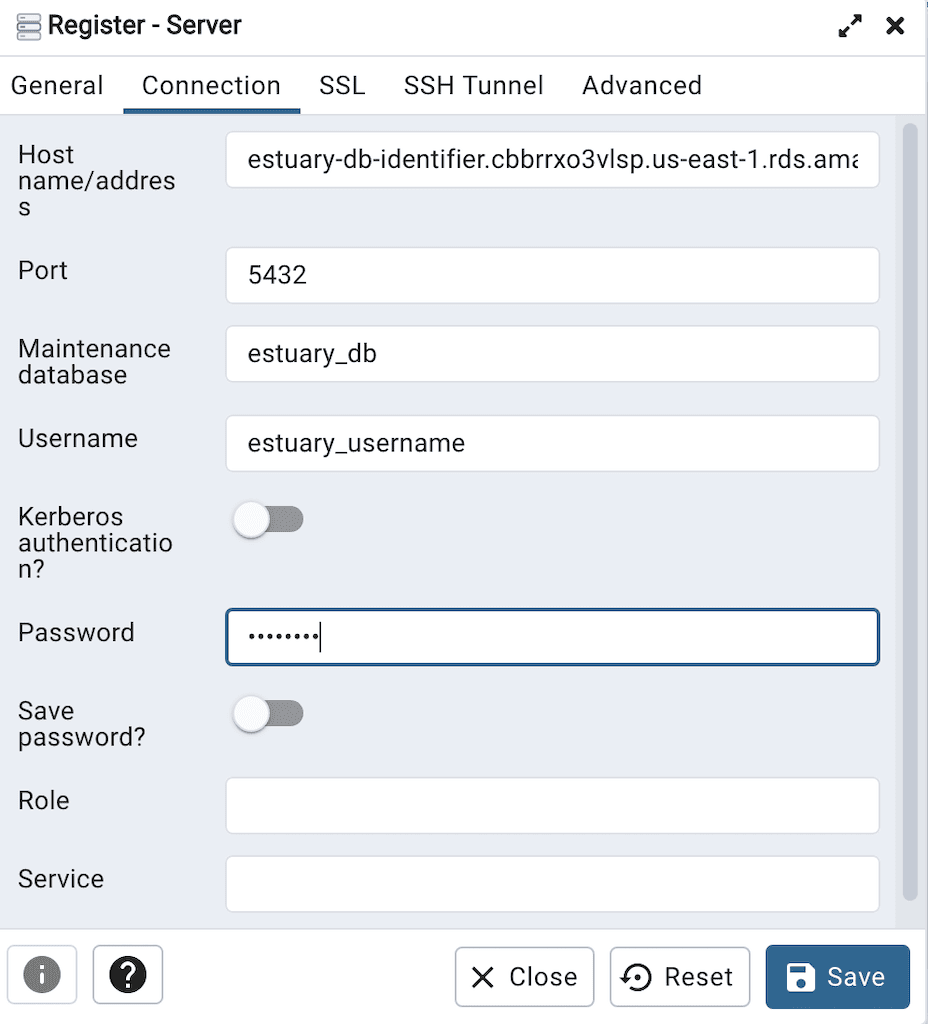Toggle Kerberos authentication switch

pos(268,519)
